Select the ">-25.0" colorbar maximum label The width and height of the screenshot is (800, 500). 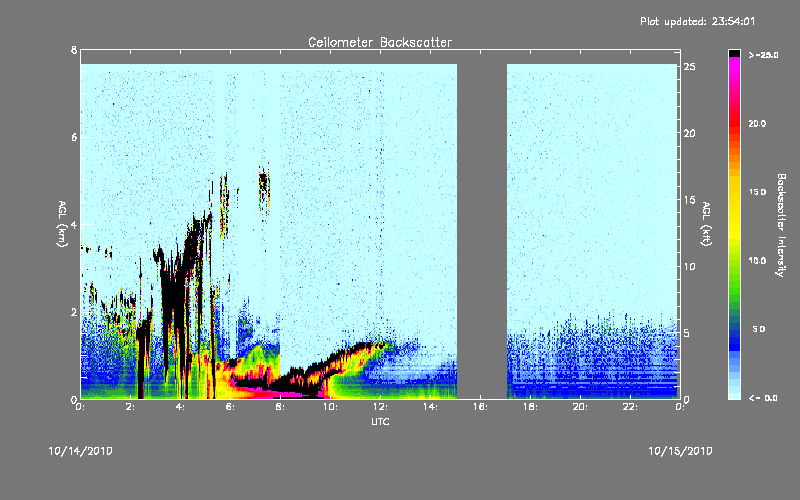(x=763, y=55)
